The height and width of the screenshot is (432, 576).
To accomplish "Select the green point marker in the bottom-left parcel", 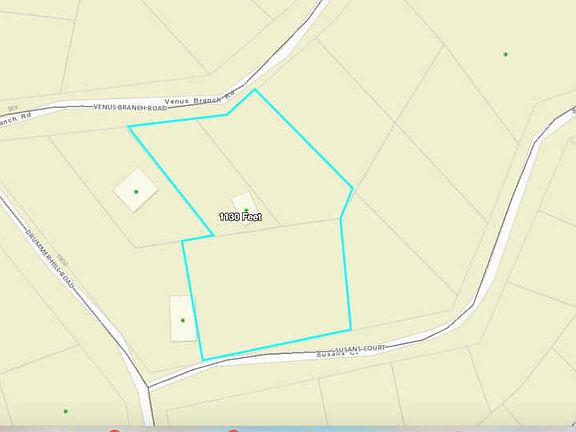I will click(66, 411).
